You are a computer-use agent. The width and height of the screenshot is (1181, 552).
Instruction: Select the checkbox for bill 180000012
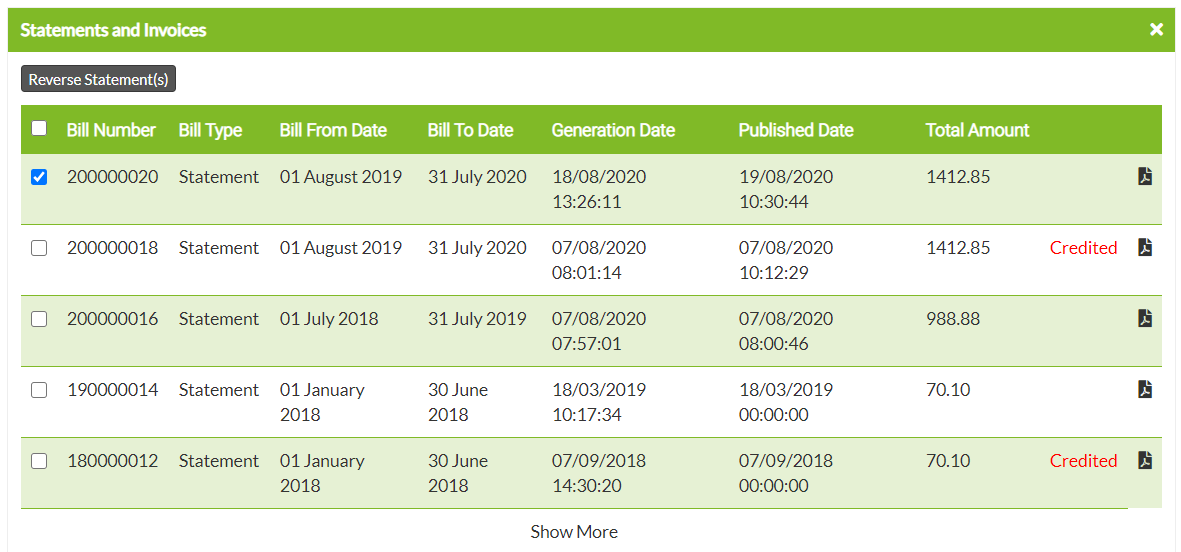click(39, 461)
